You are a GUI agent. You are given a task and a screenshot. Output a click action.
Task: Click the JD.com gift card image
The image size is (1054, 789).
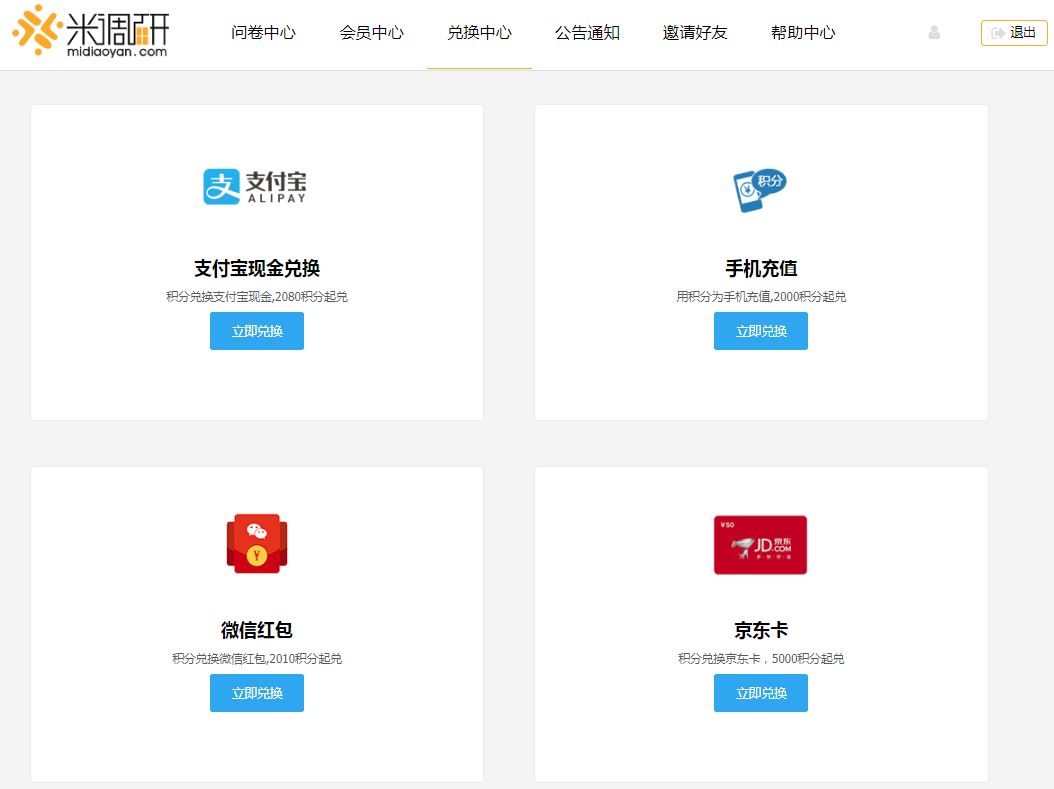[760, 545]
